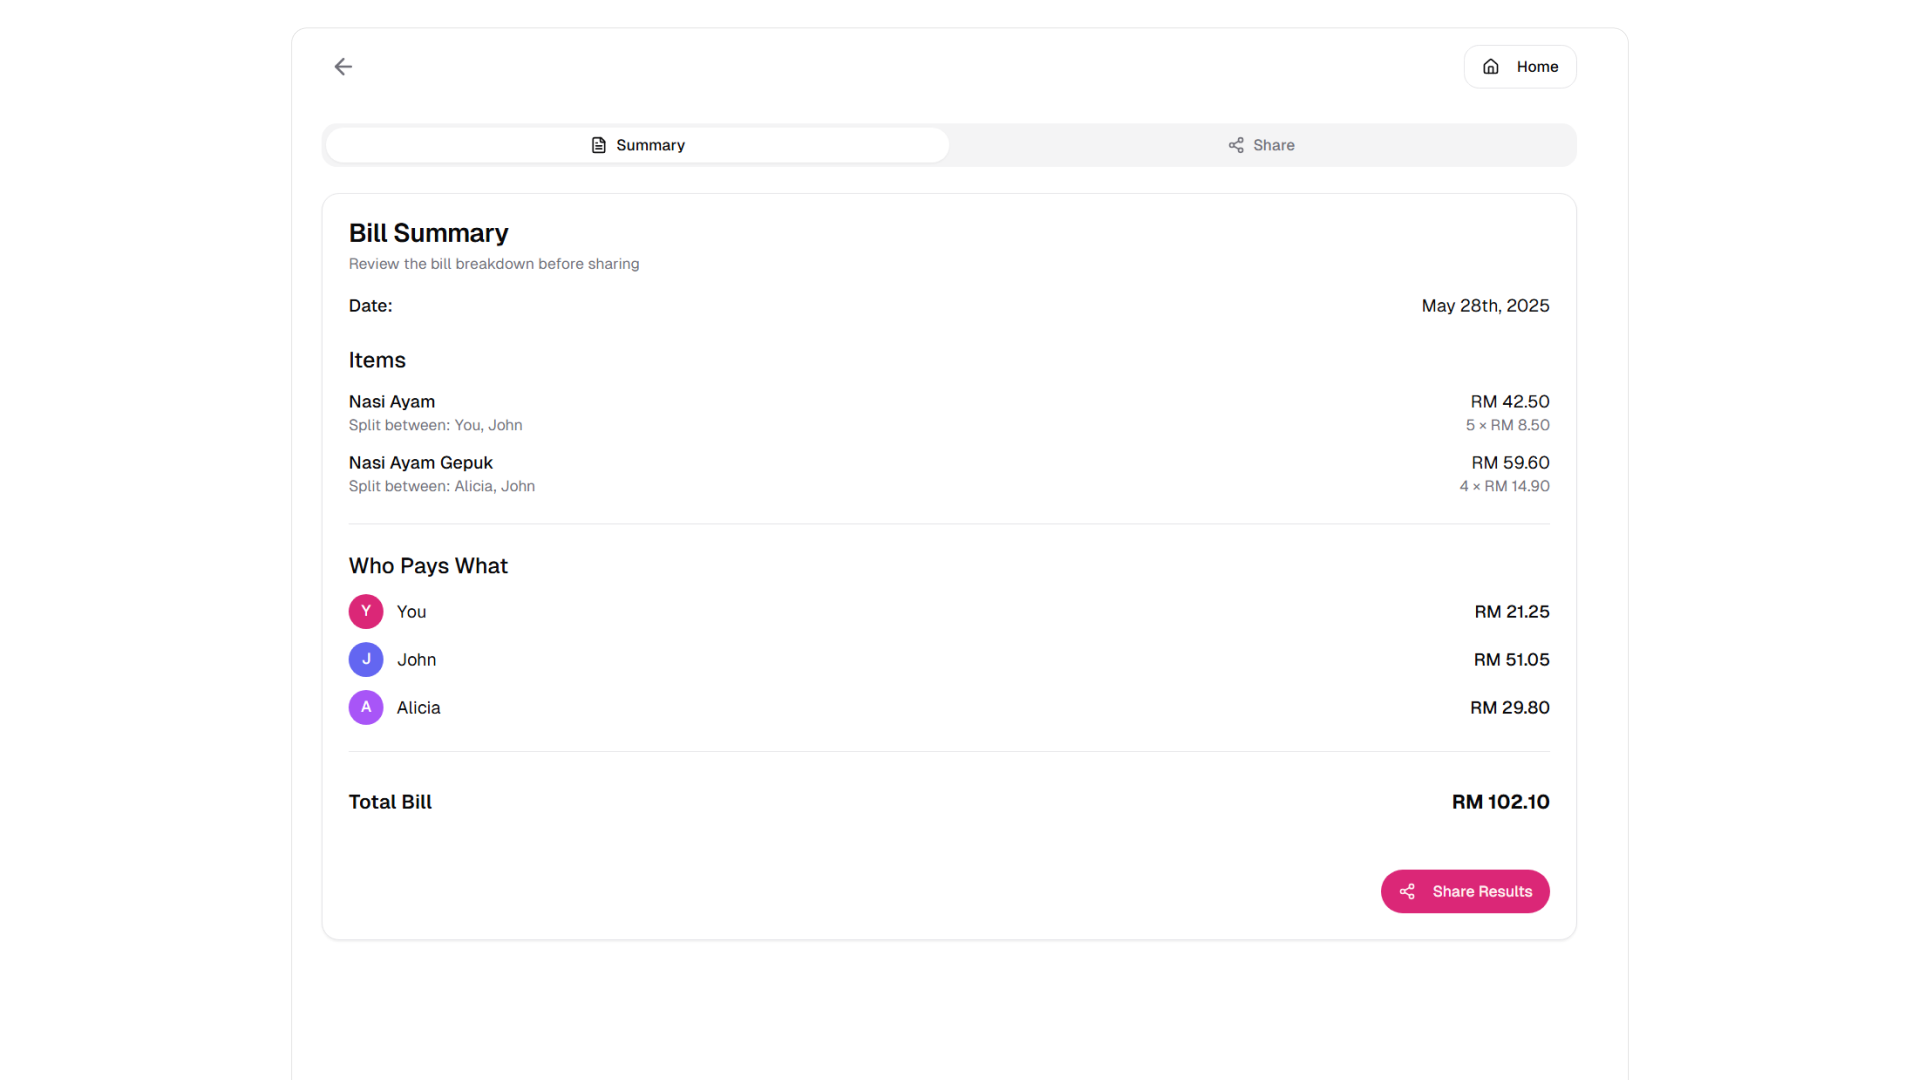This screenshot has width=1920, height=1080.
Task: Go back using the left arrow icon
Action: click(343, 66)
